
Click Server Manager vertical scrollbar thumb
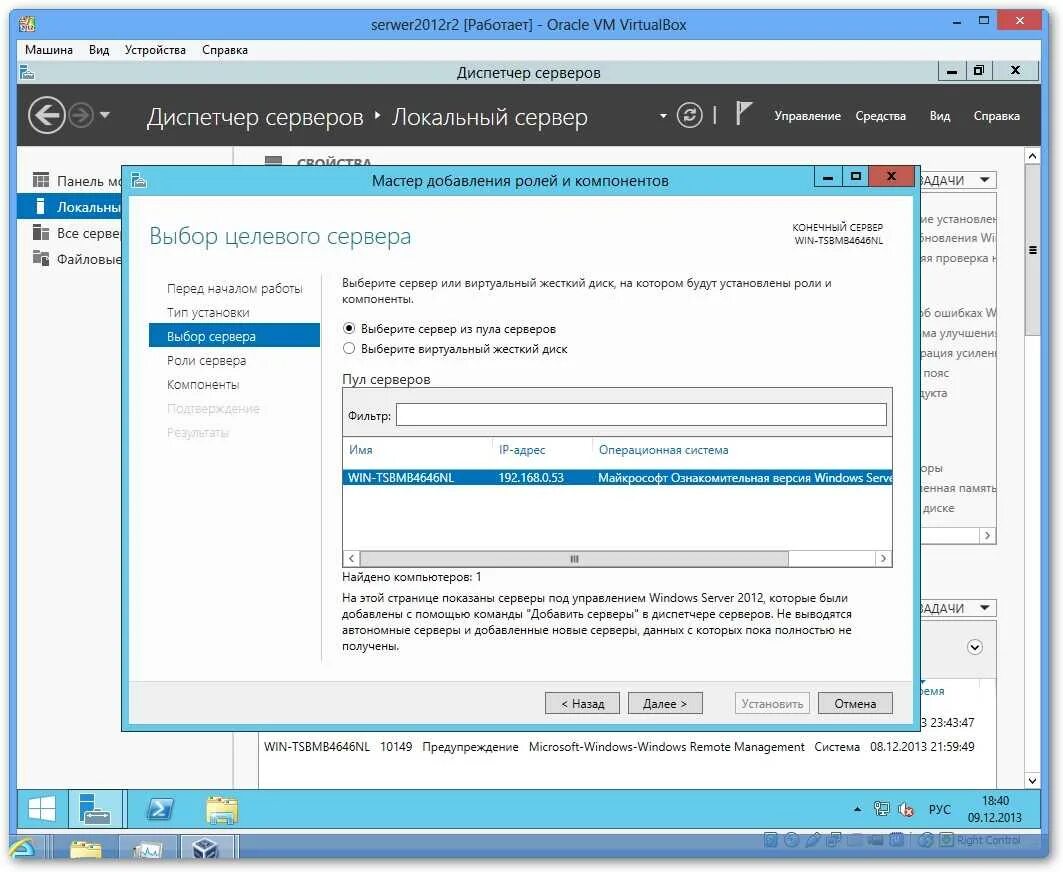coord(1032,250)
